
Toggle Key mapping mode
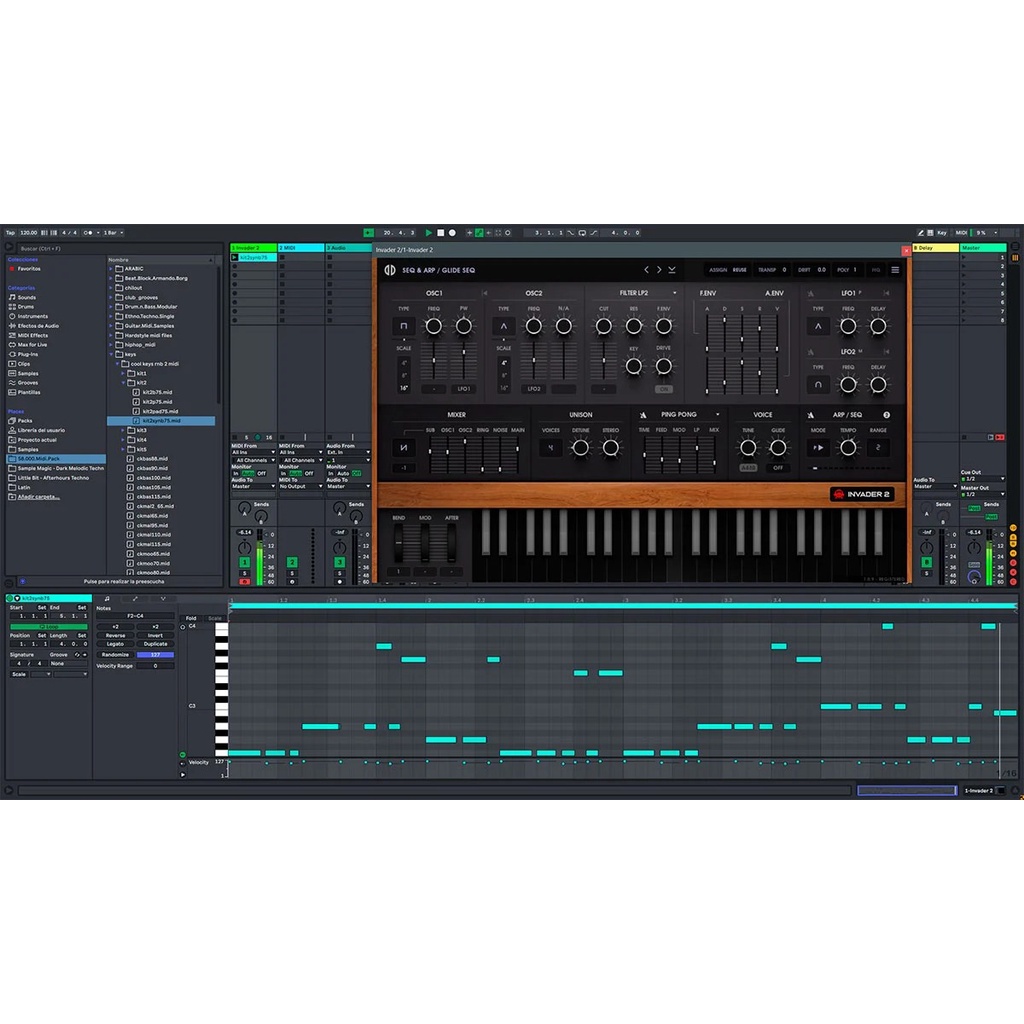pos(942,232)
